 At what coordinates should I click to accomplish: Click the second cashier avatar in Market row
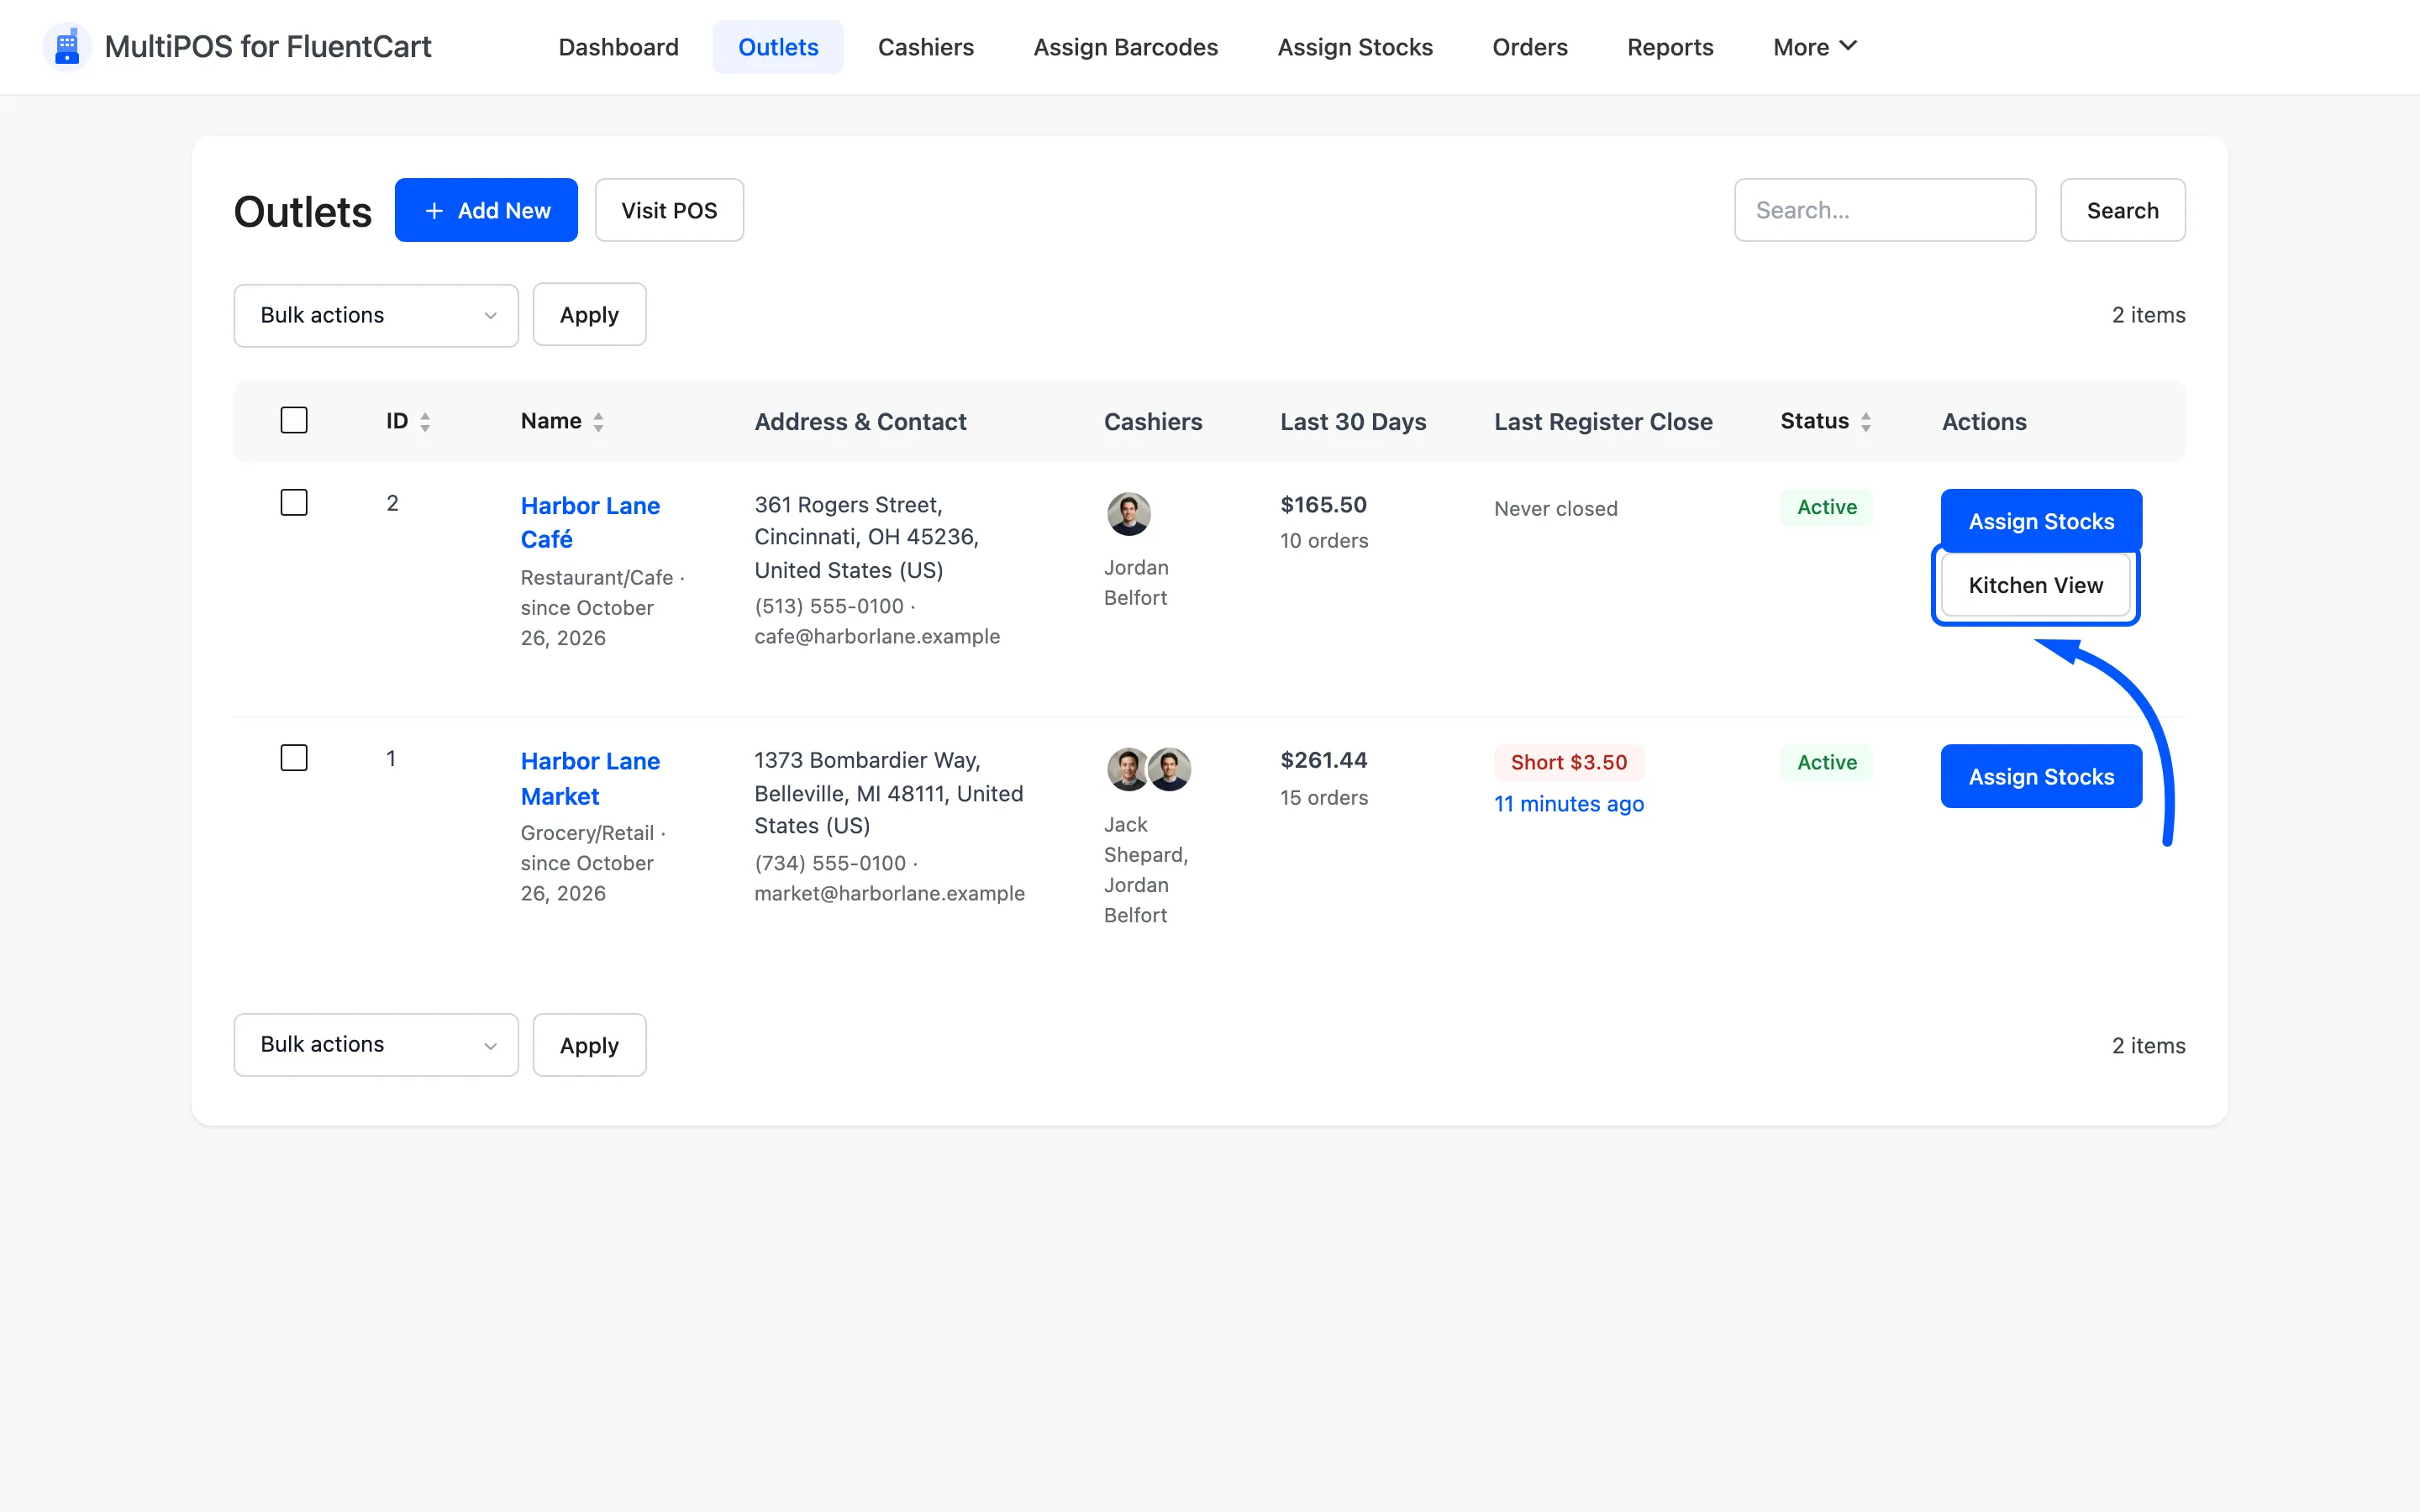coord(1170,769)
